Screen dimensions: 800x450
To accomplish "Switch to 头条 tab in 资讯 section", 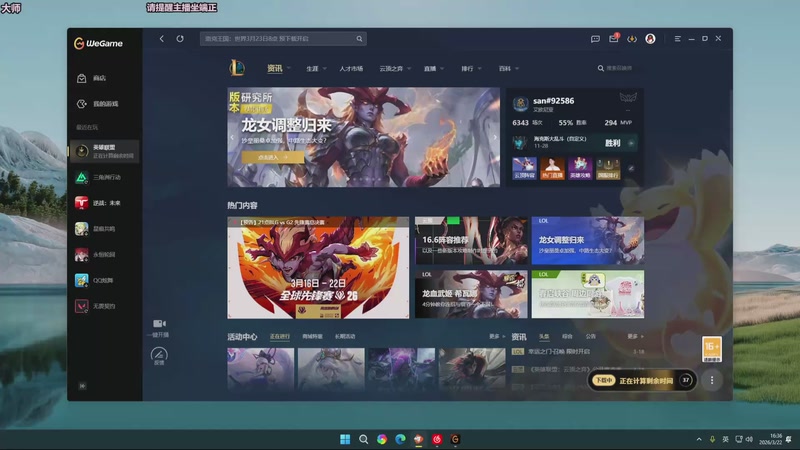I will [544, 336].
